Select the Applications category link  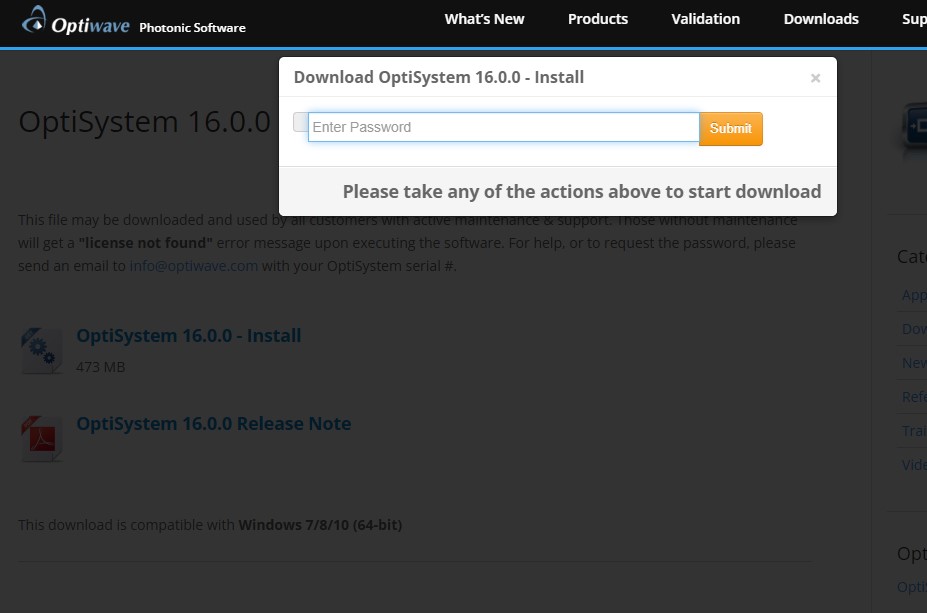pyautogui.click(x=912, y=294)
